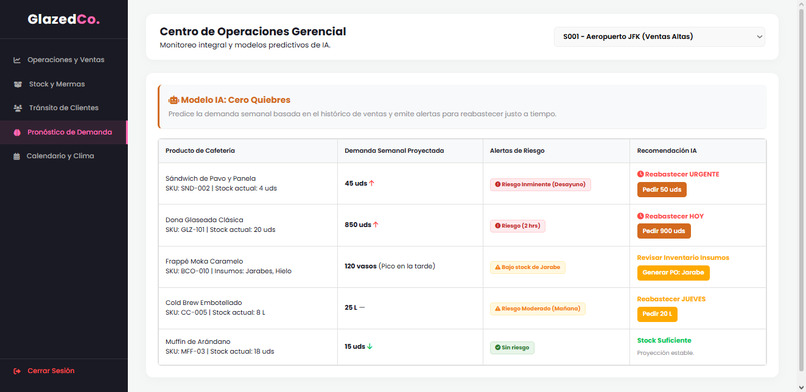
Task: Click the red up arrow next to 45 uds
Action: pos(372,183)
